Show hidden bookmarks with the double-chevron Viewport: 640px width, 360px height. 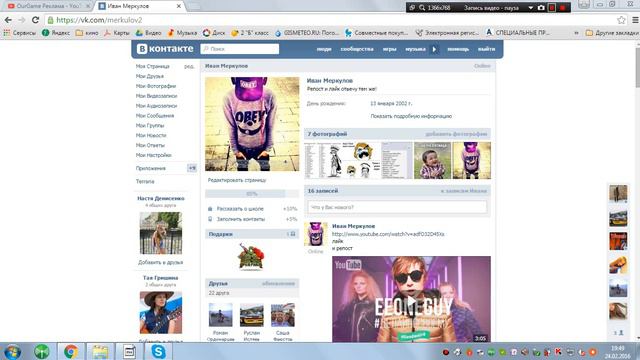pyautogui.click(x=576, y=33)
